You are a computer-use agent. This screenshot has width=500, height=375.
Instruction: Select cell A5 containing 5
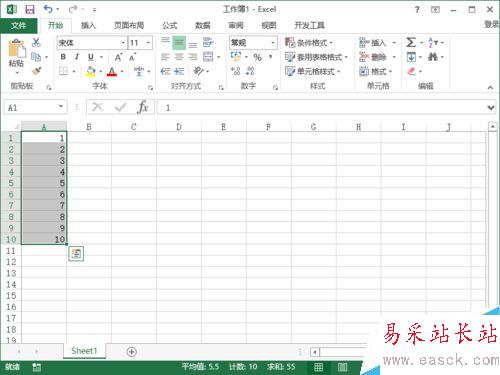[44, 183]
